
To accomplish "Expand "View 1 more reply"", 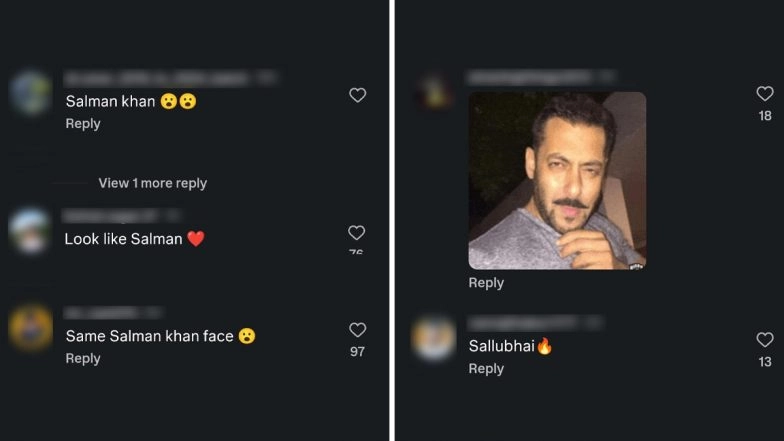I will (152, 183).
